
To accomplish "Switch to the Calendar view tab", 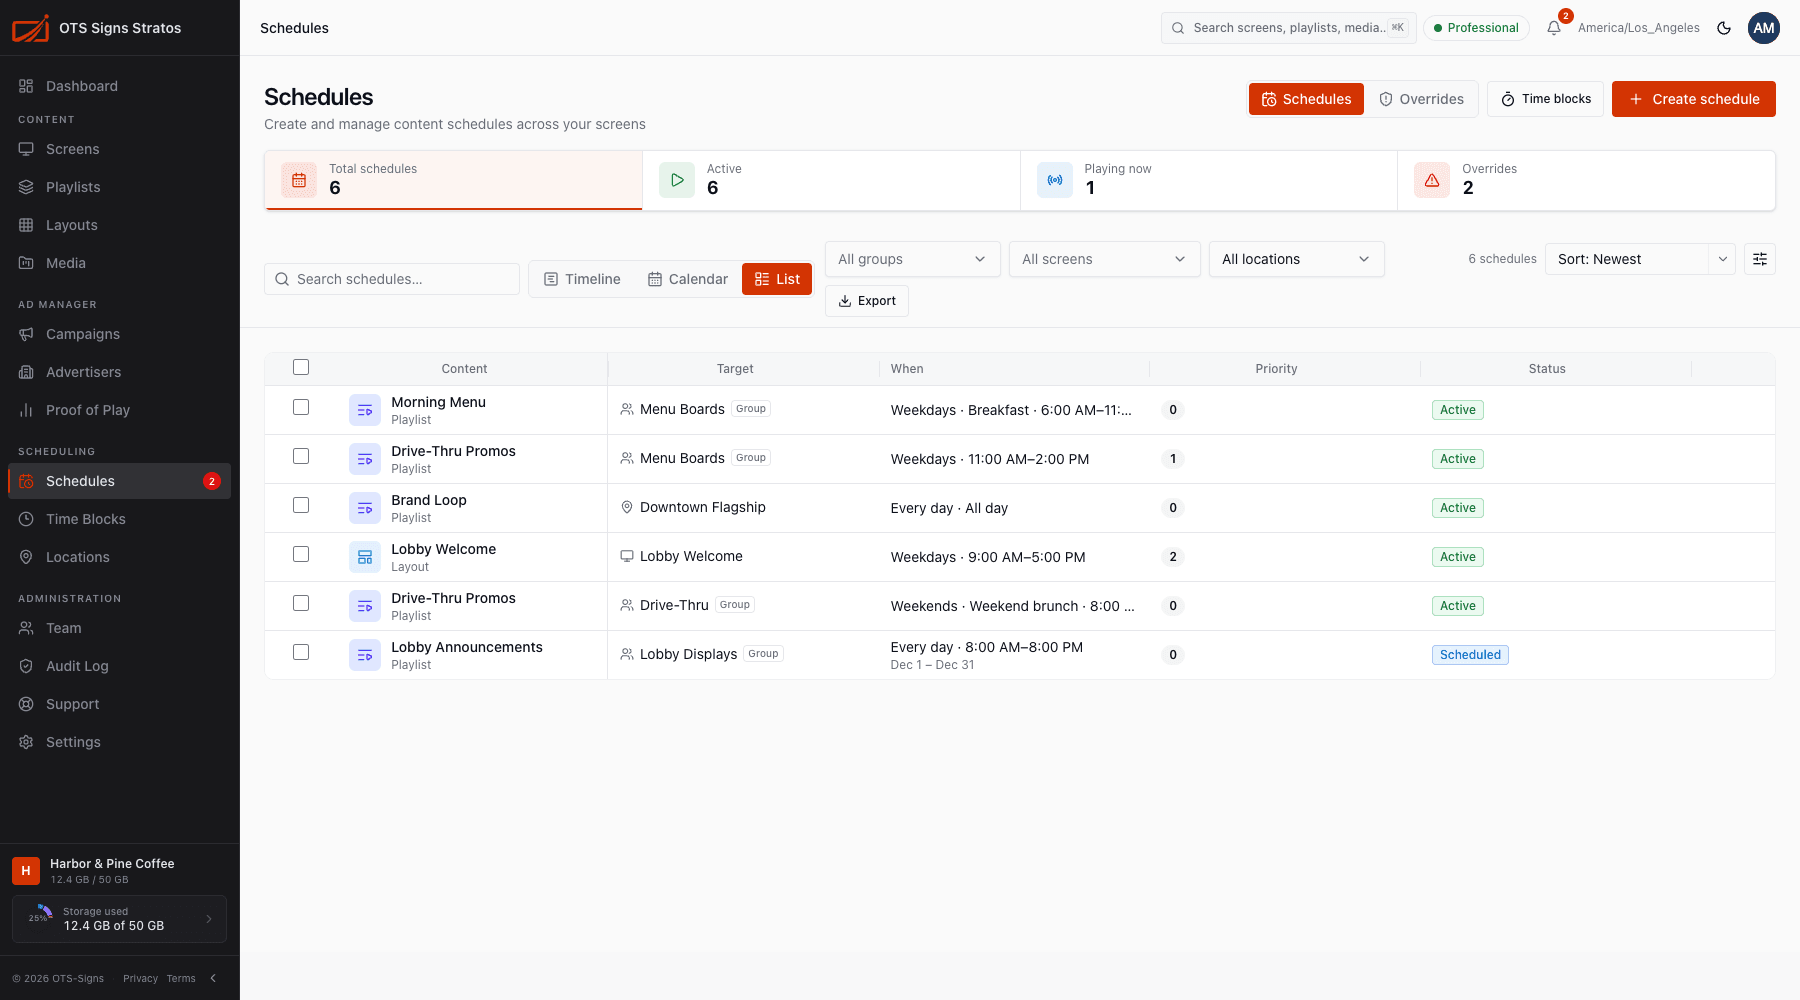I will 688,279.
